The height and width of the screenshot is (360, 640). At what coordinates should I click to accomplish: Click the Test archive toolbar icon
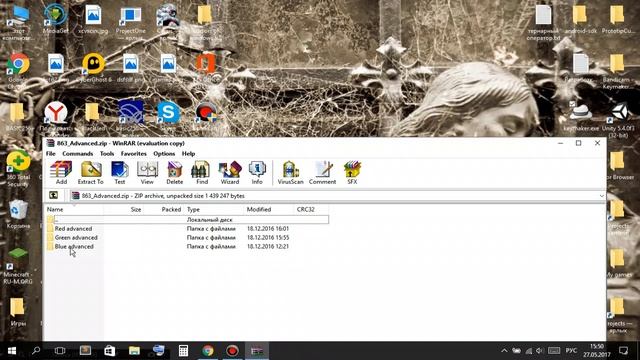tap(120, 173)
